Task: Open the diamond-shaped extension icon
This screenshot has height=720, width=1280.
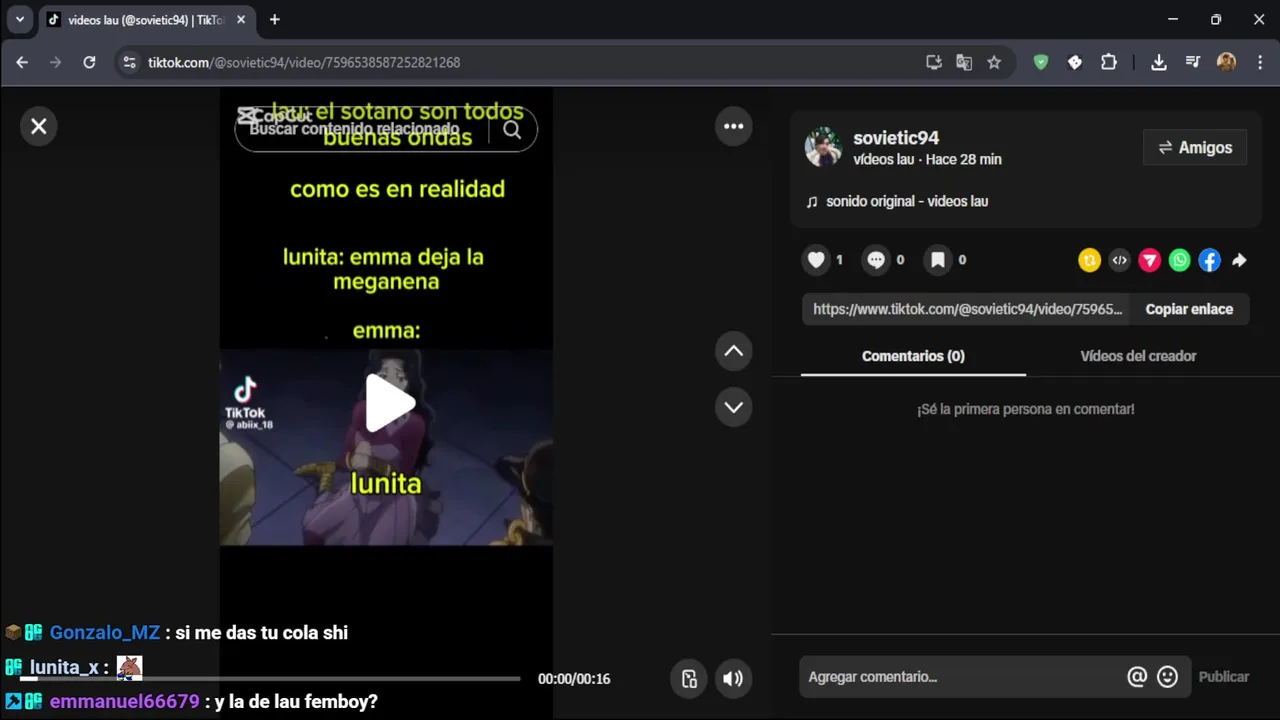Action: [x=1075, y=62]
